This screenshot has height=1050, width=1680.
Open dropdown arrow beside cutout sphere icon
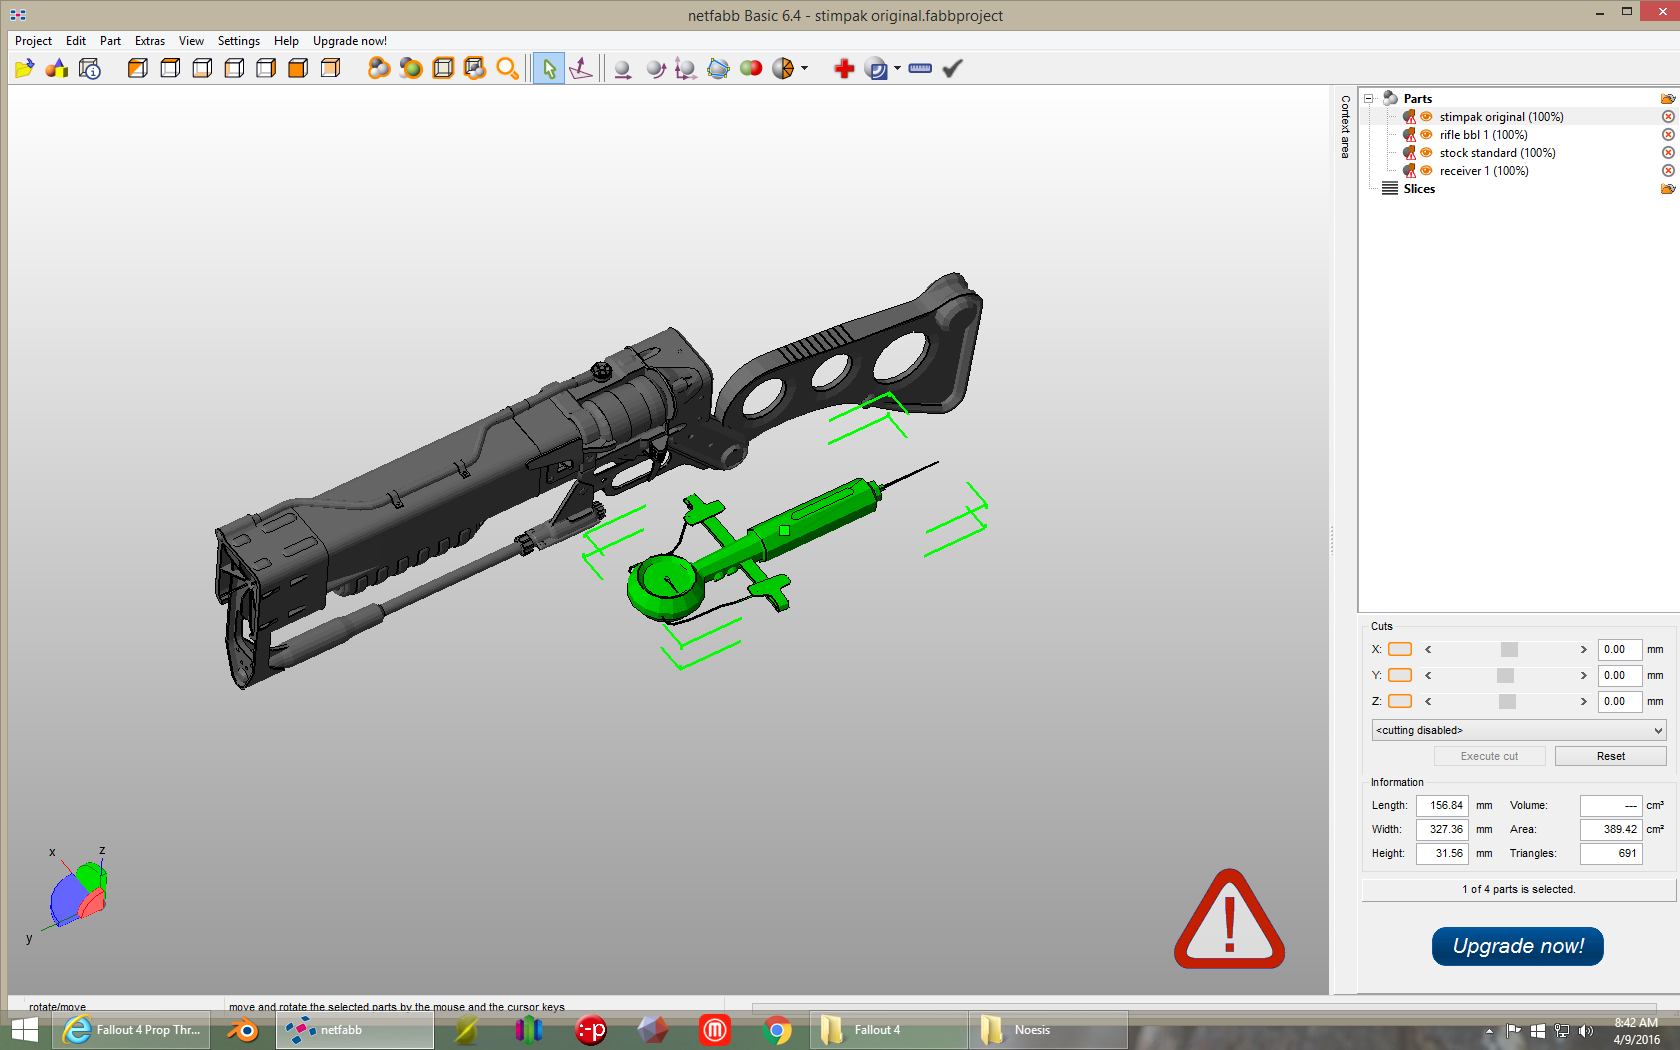pos(804,68)
